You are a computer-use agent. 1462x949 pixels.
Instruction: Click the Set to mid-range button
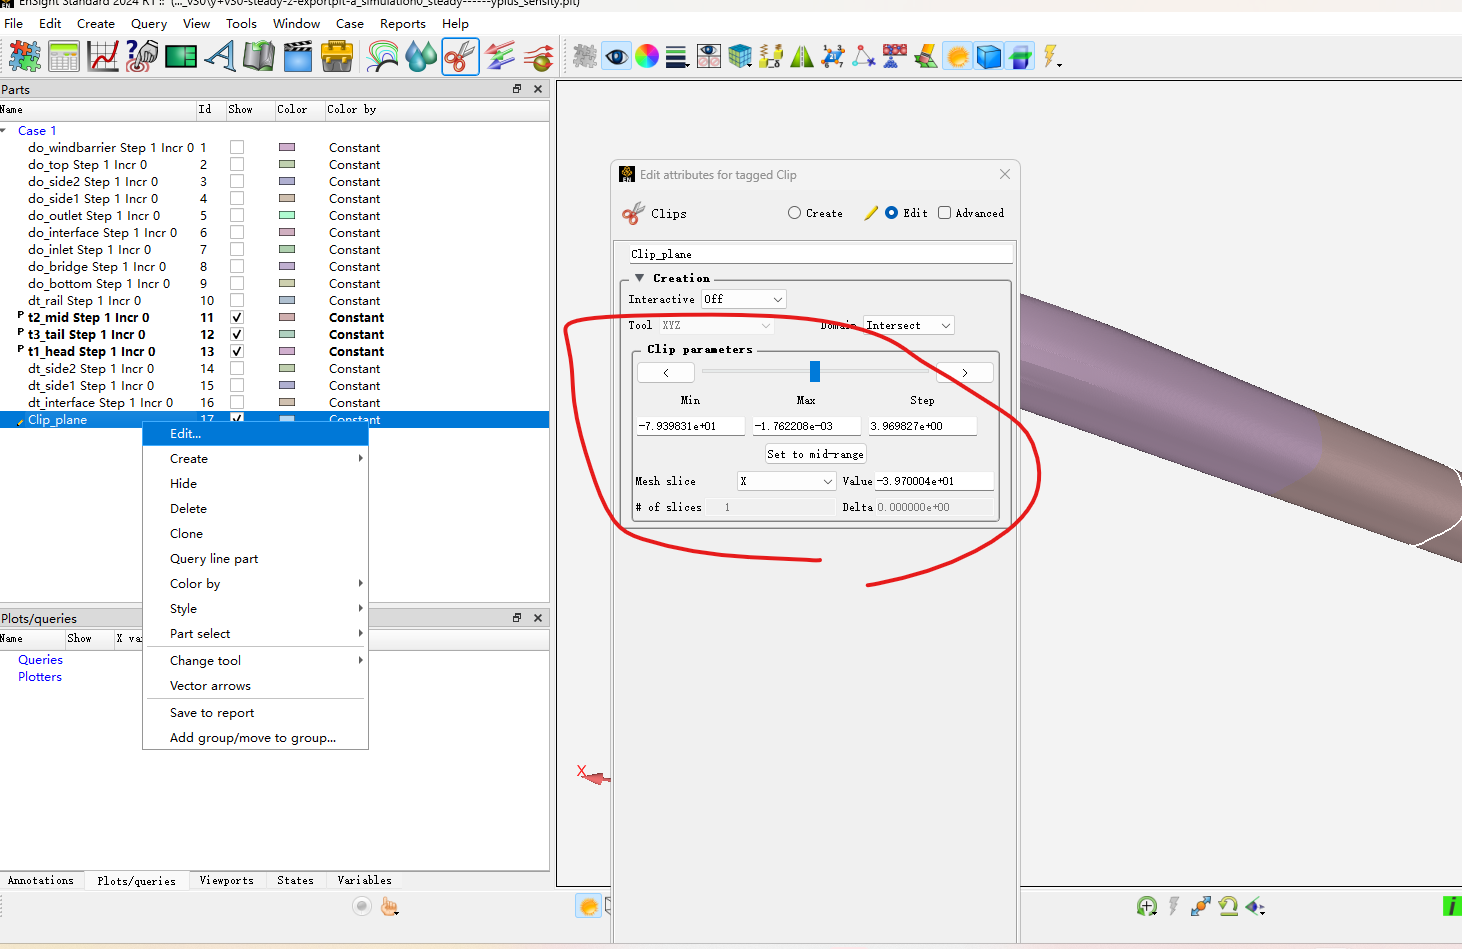(815, 454)
